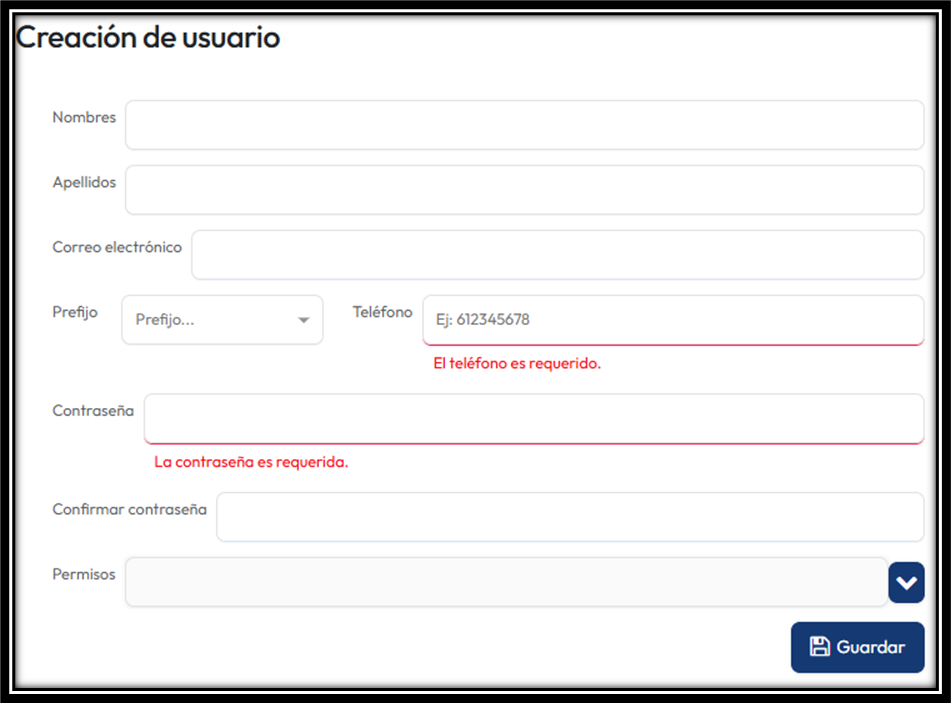
Task: Click the Teléfono field with example number
Action: tap(672, 320)
